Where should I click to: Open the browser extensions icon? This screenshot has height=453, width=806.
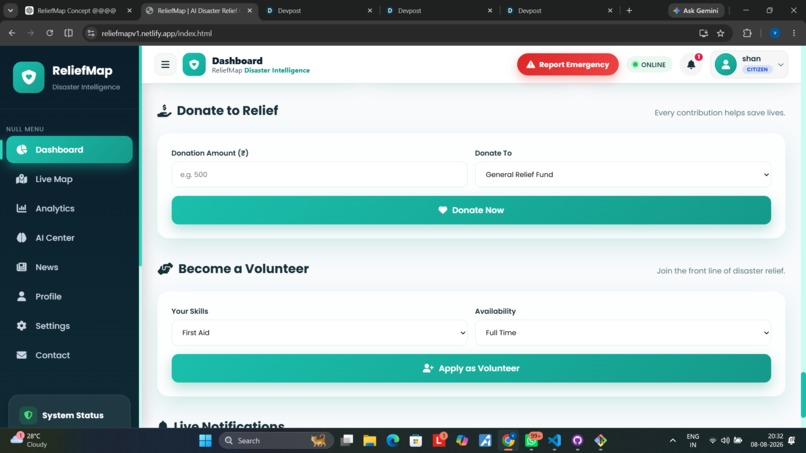tap(747, 33)
